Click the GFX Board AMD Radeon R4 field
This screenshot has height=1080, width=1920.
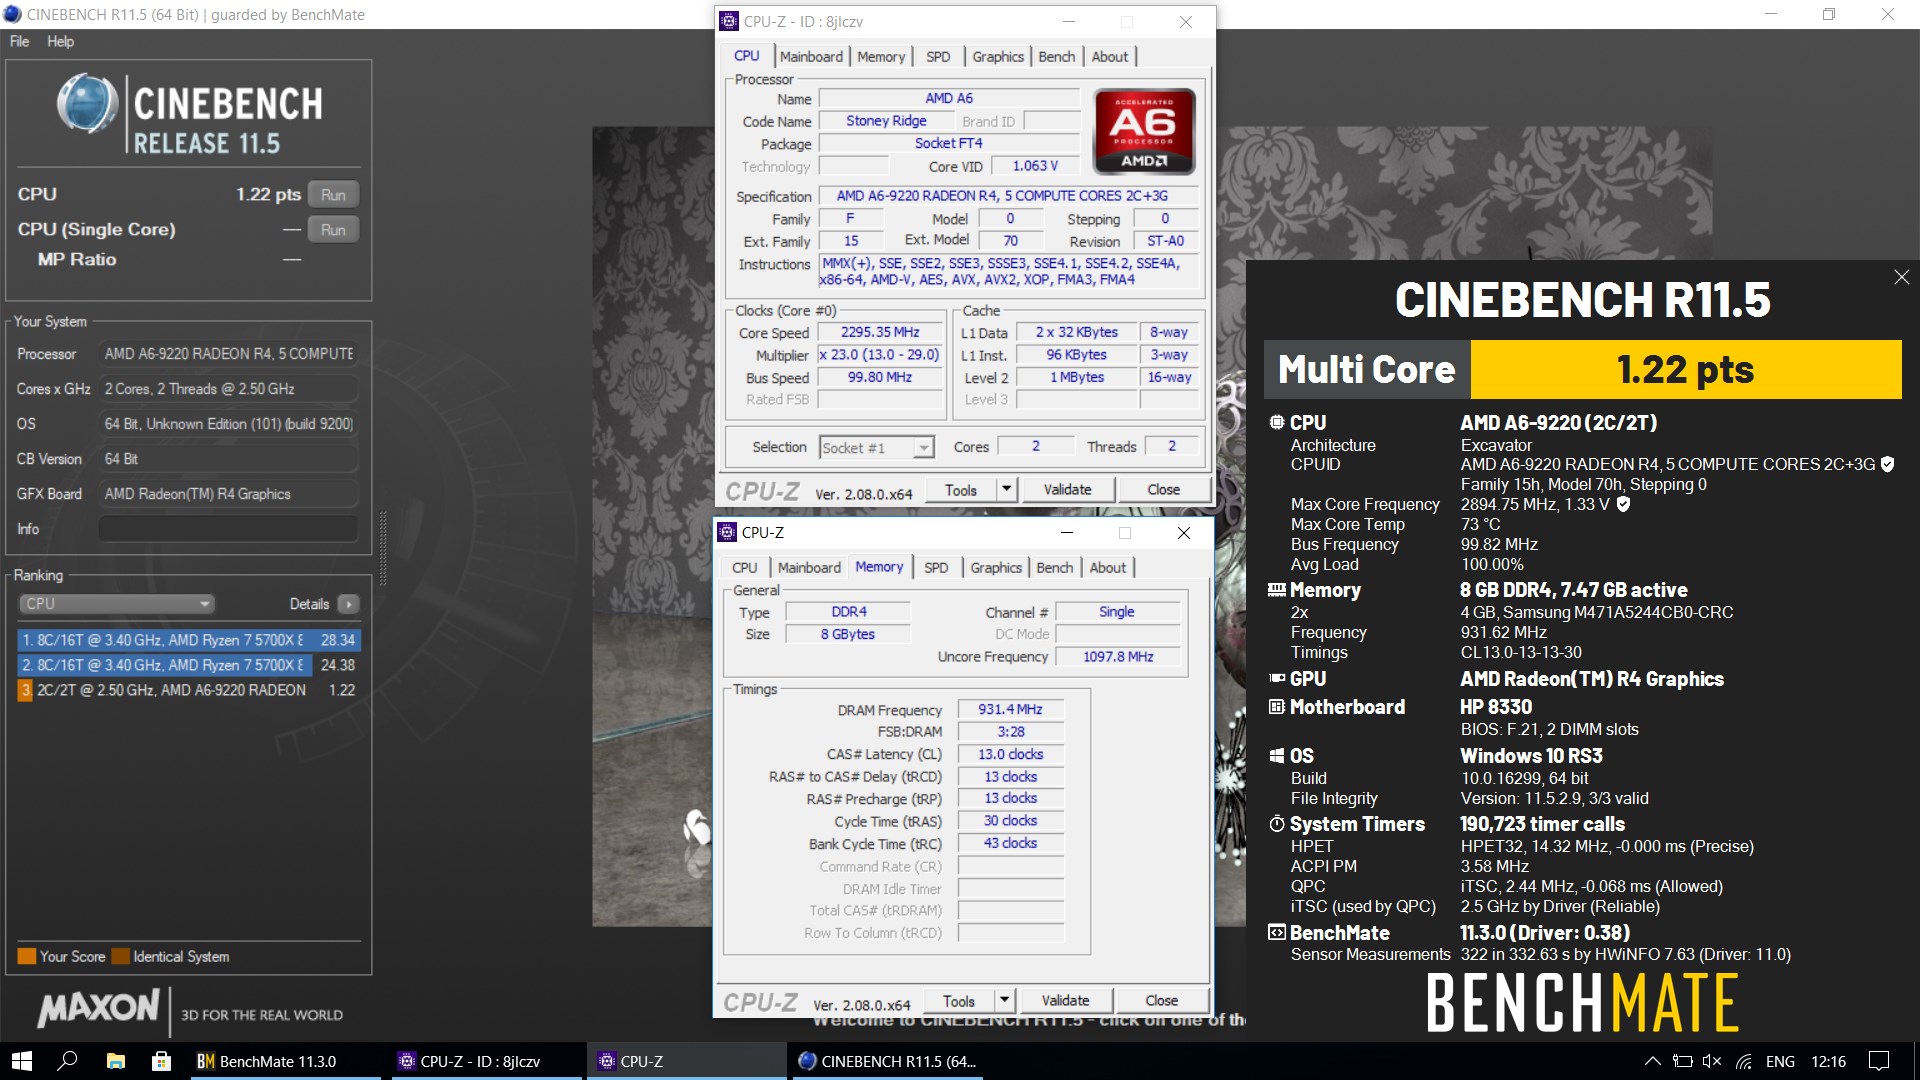(228, 494)
